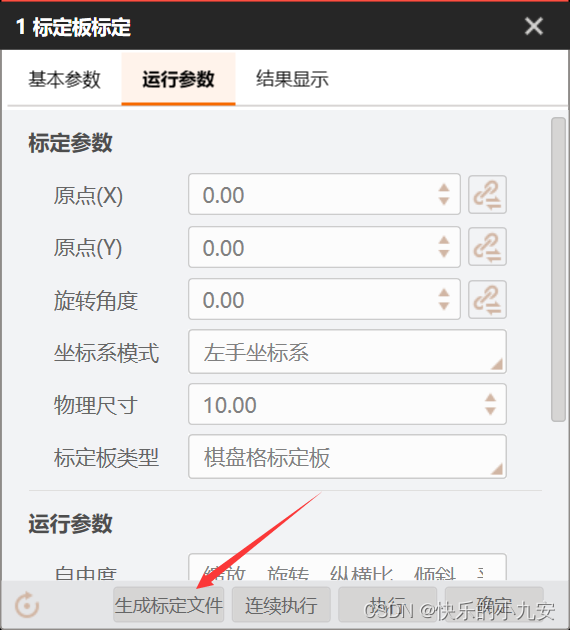Screen dimensions: 570x630
Task: Click the reset icon at bottom left
Action: pos(27,605)
